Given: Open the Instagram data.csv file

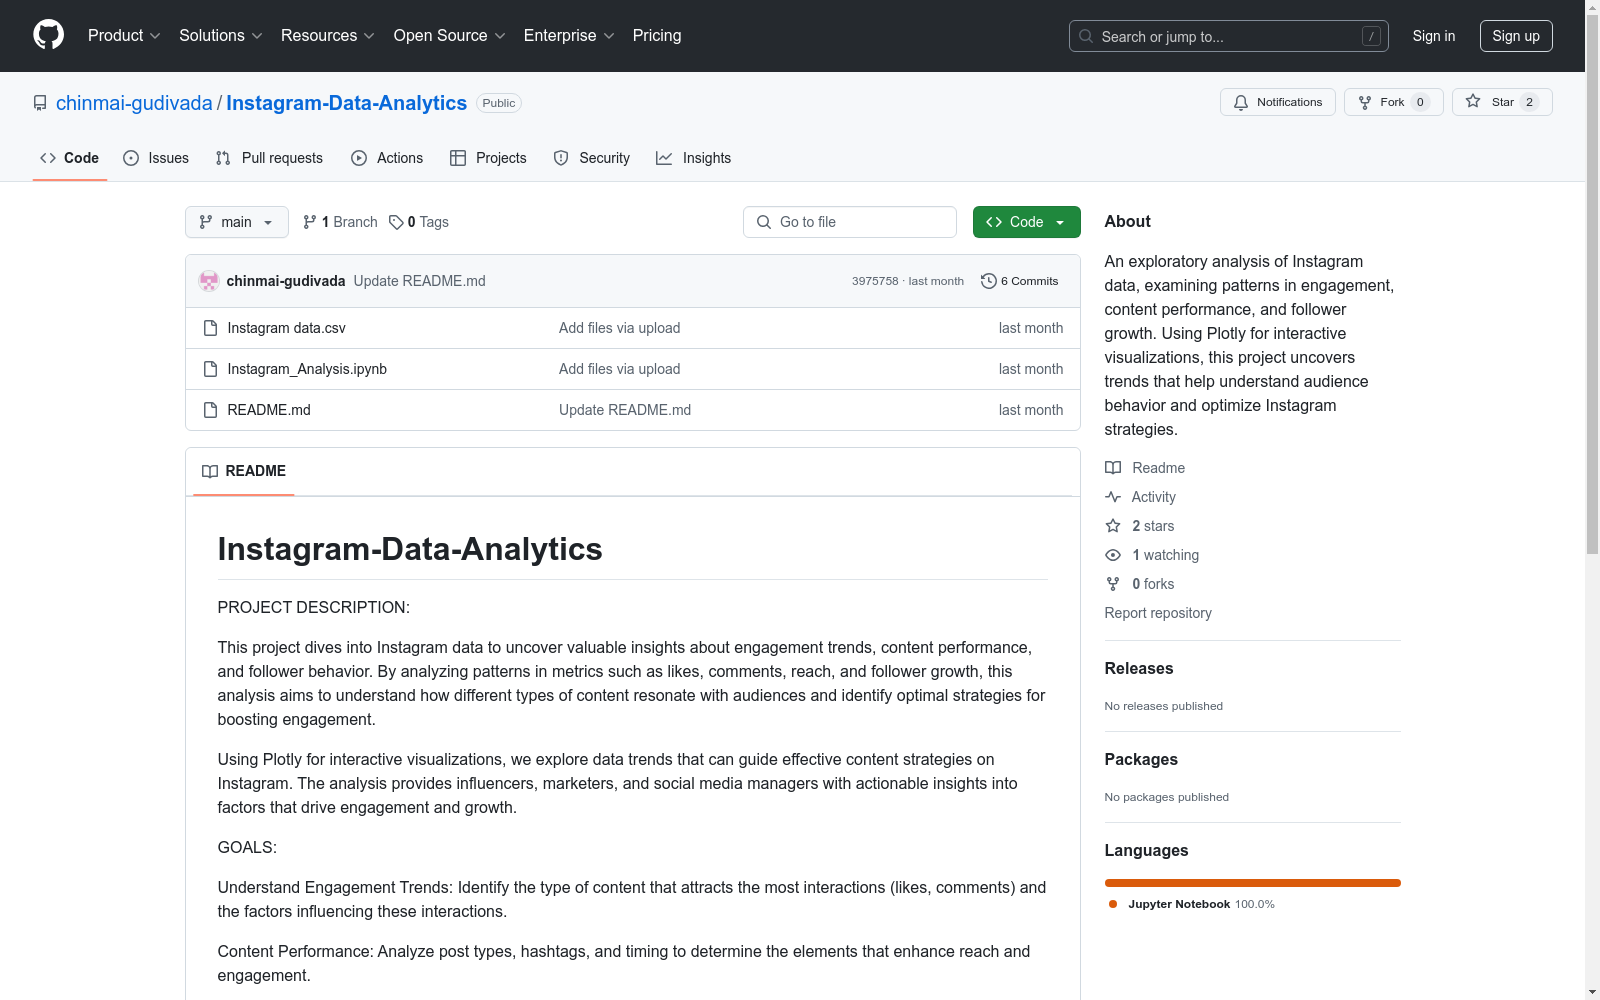Looking at the screenshot, I should (286, 328).
